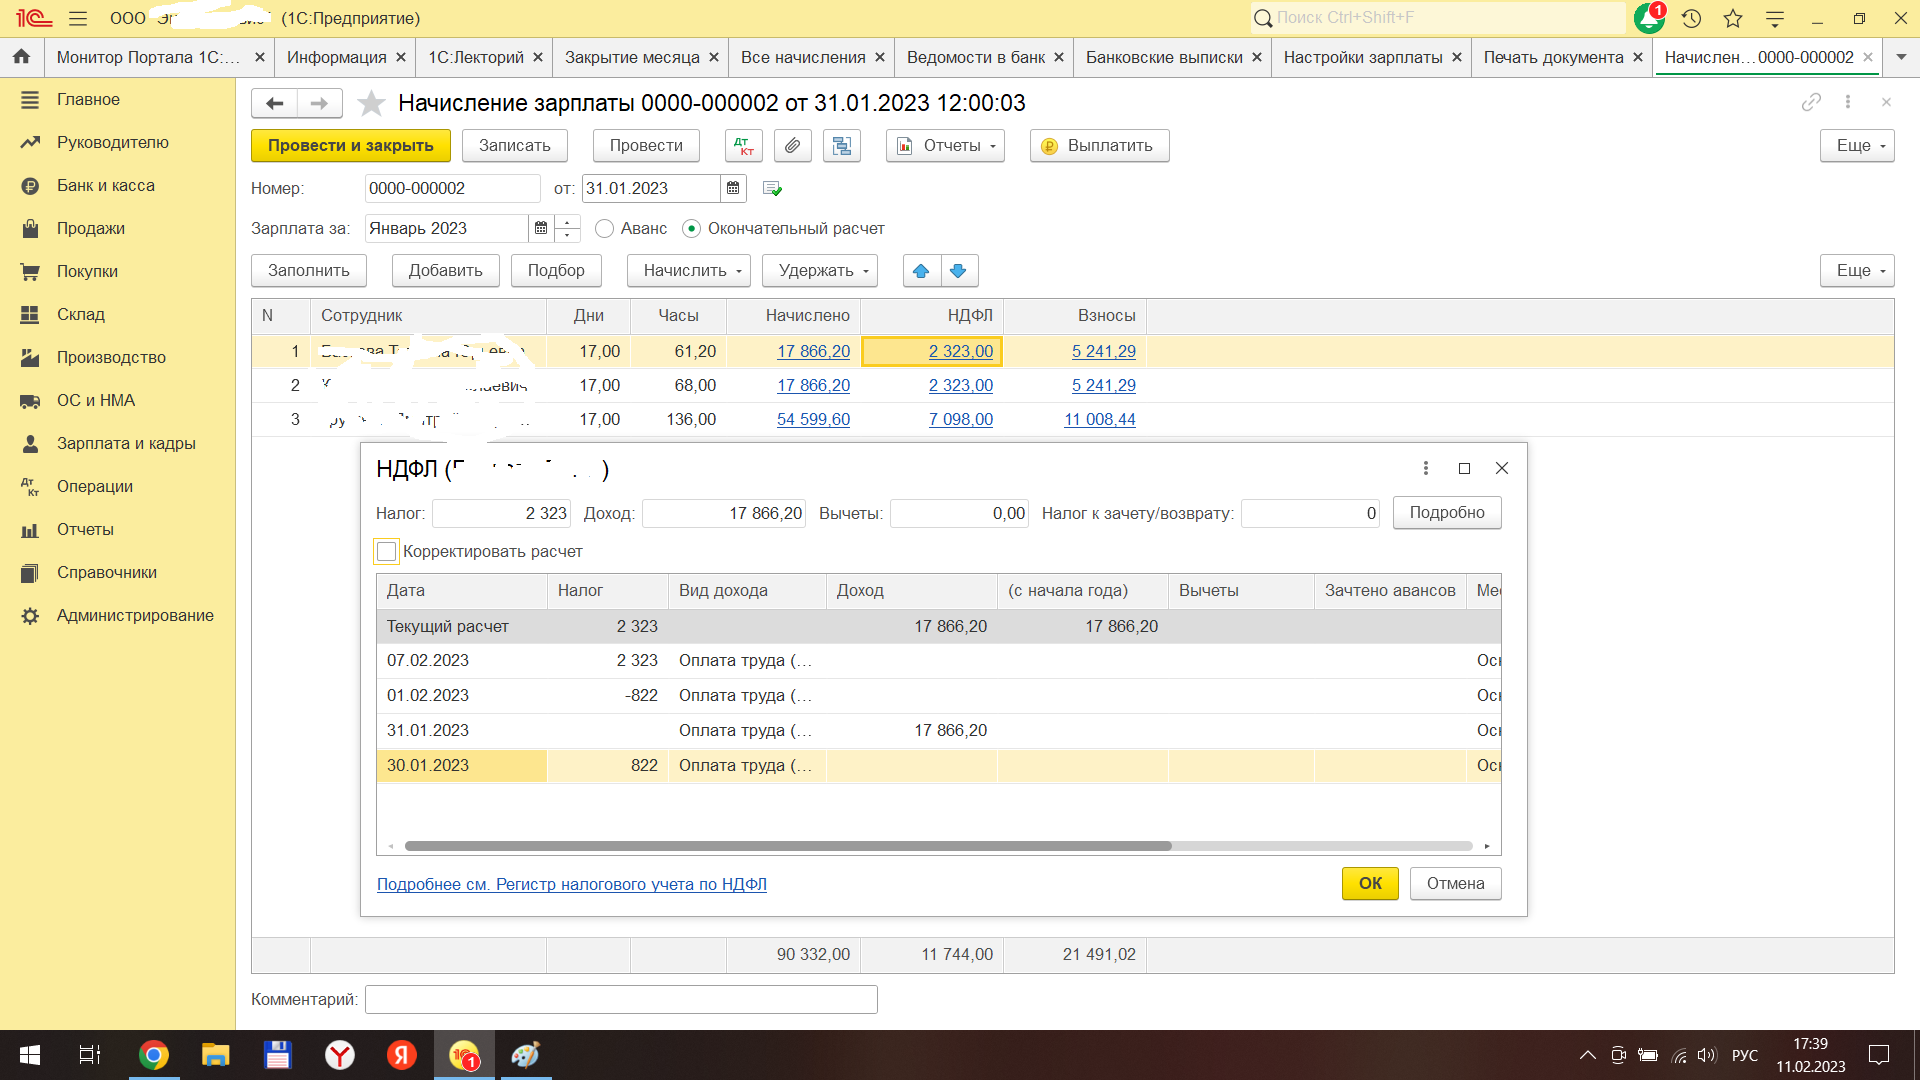Open the Отчеты dropdown menu
Screen dimensions: 1920x1080
click(x=945, y=146)
